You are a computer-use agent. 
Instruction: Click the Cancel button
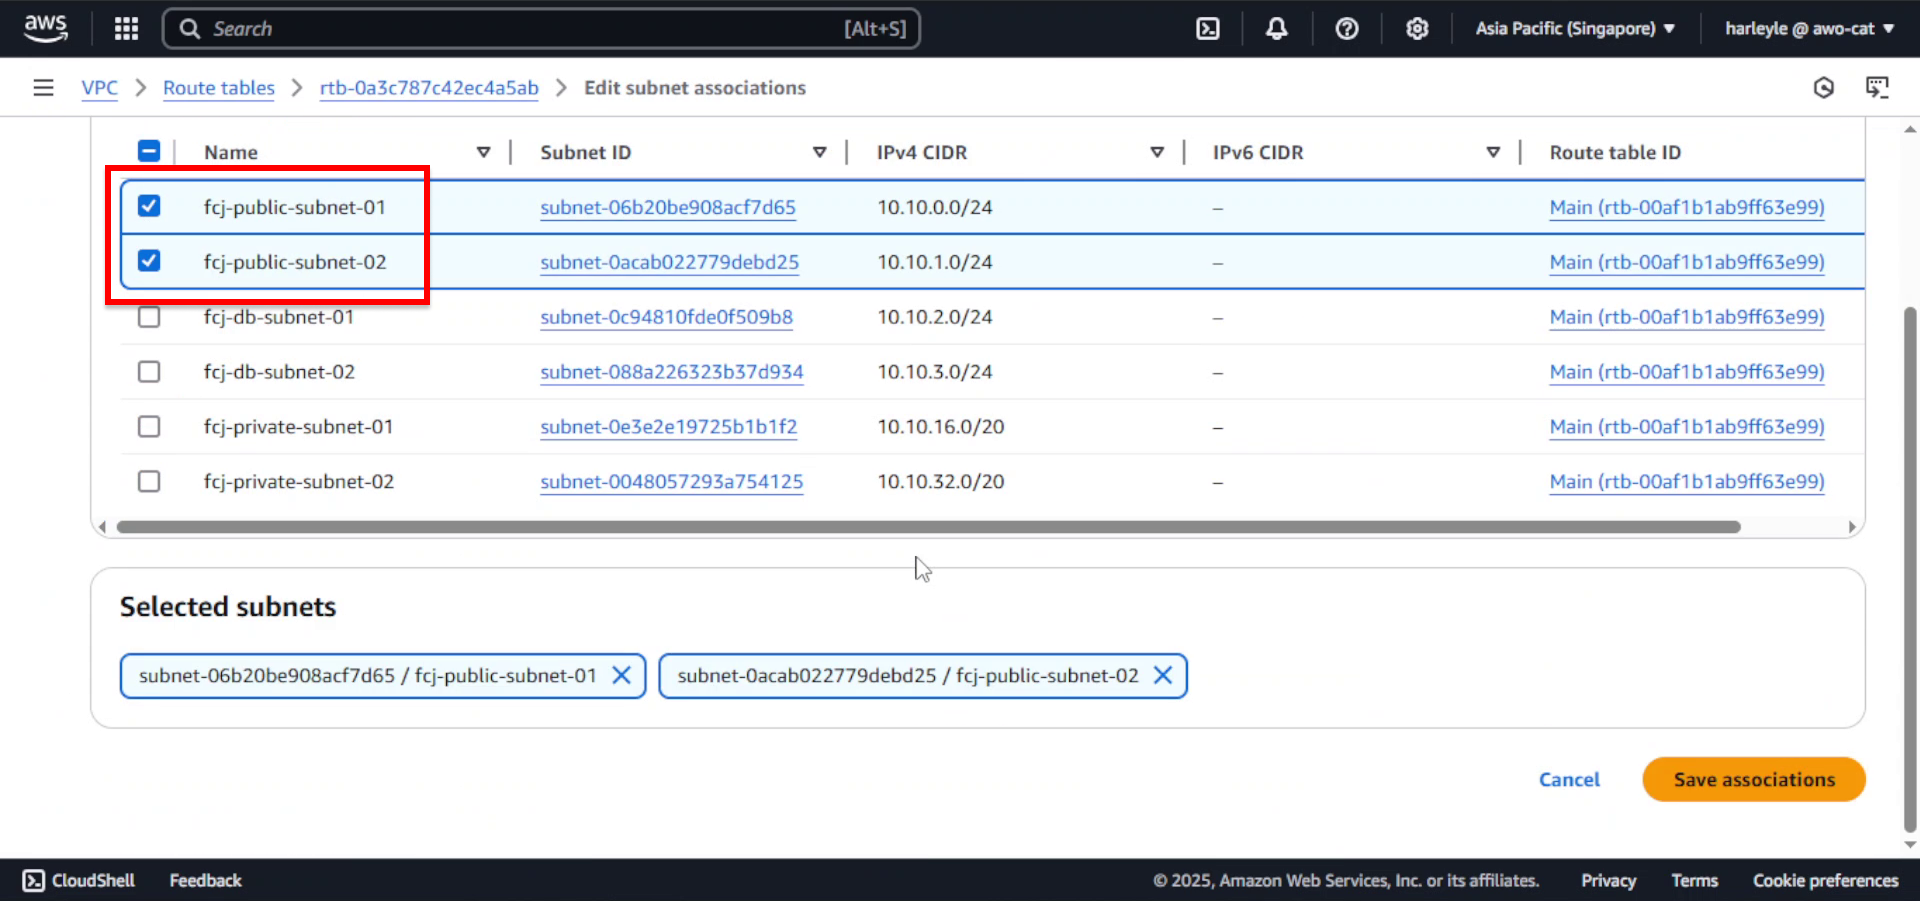(1569, 780)
